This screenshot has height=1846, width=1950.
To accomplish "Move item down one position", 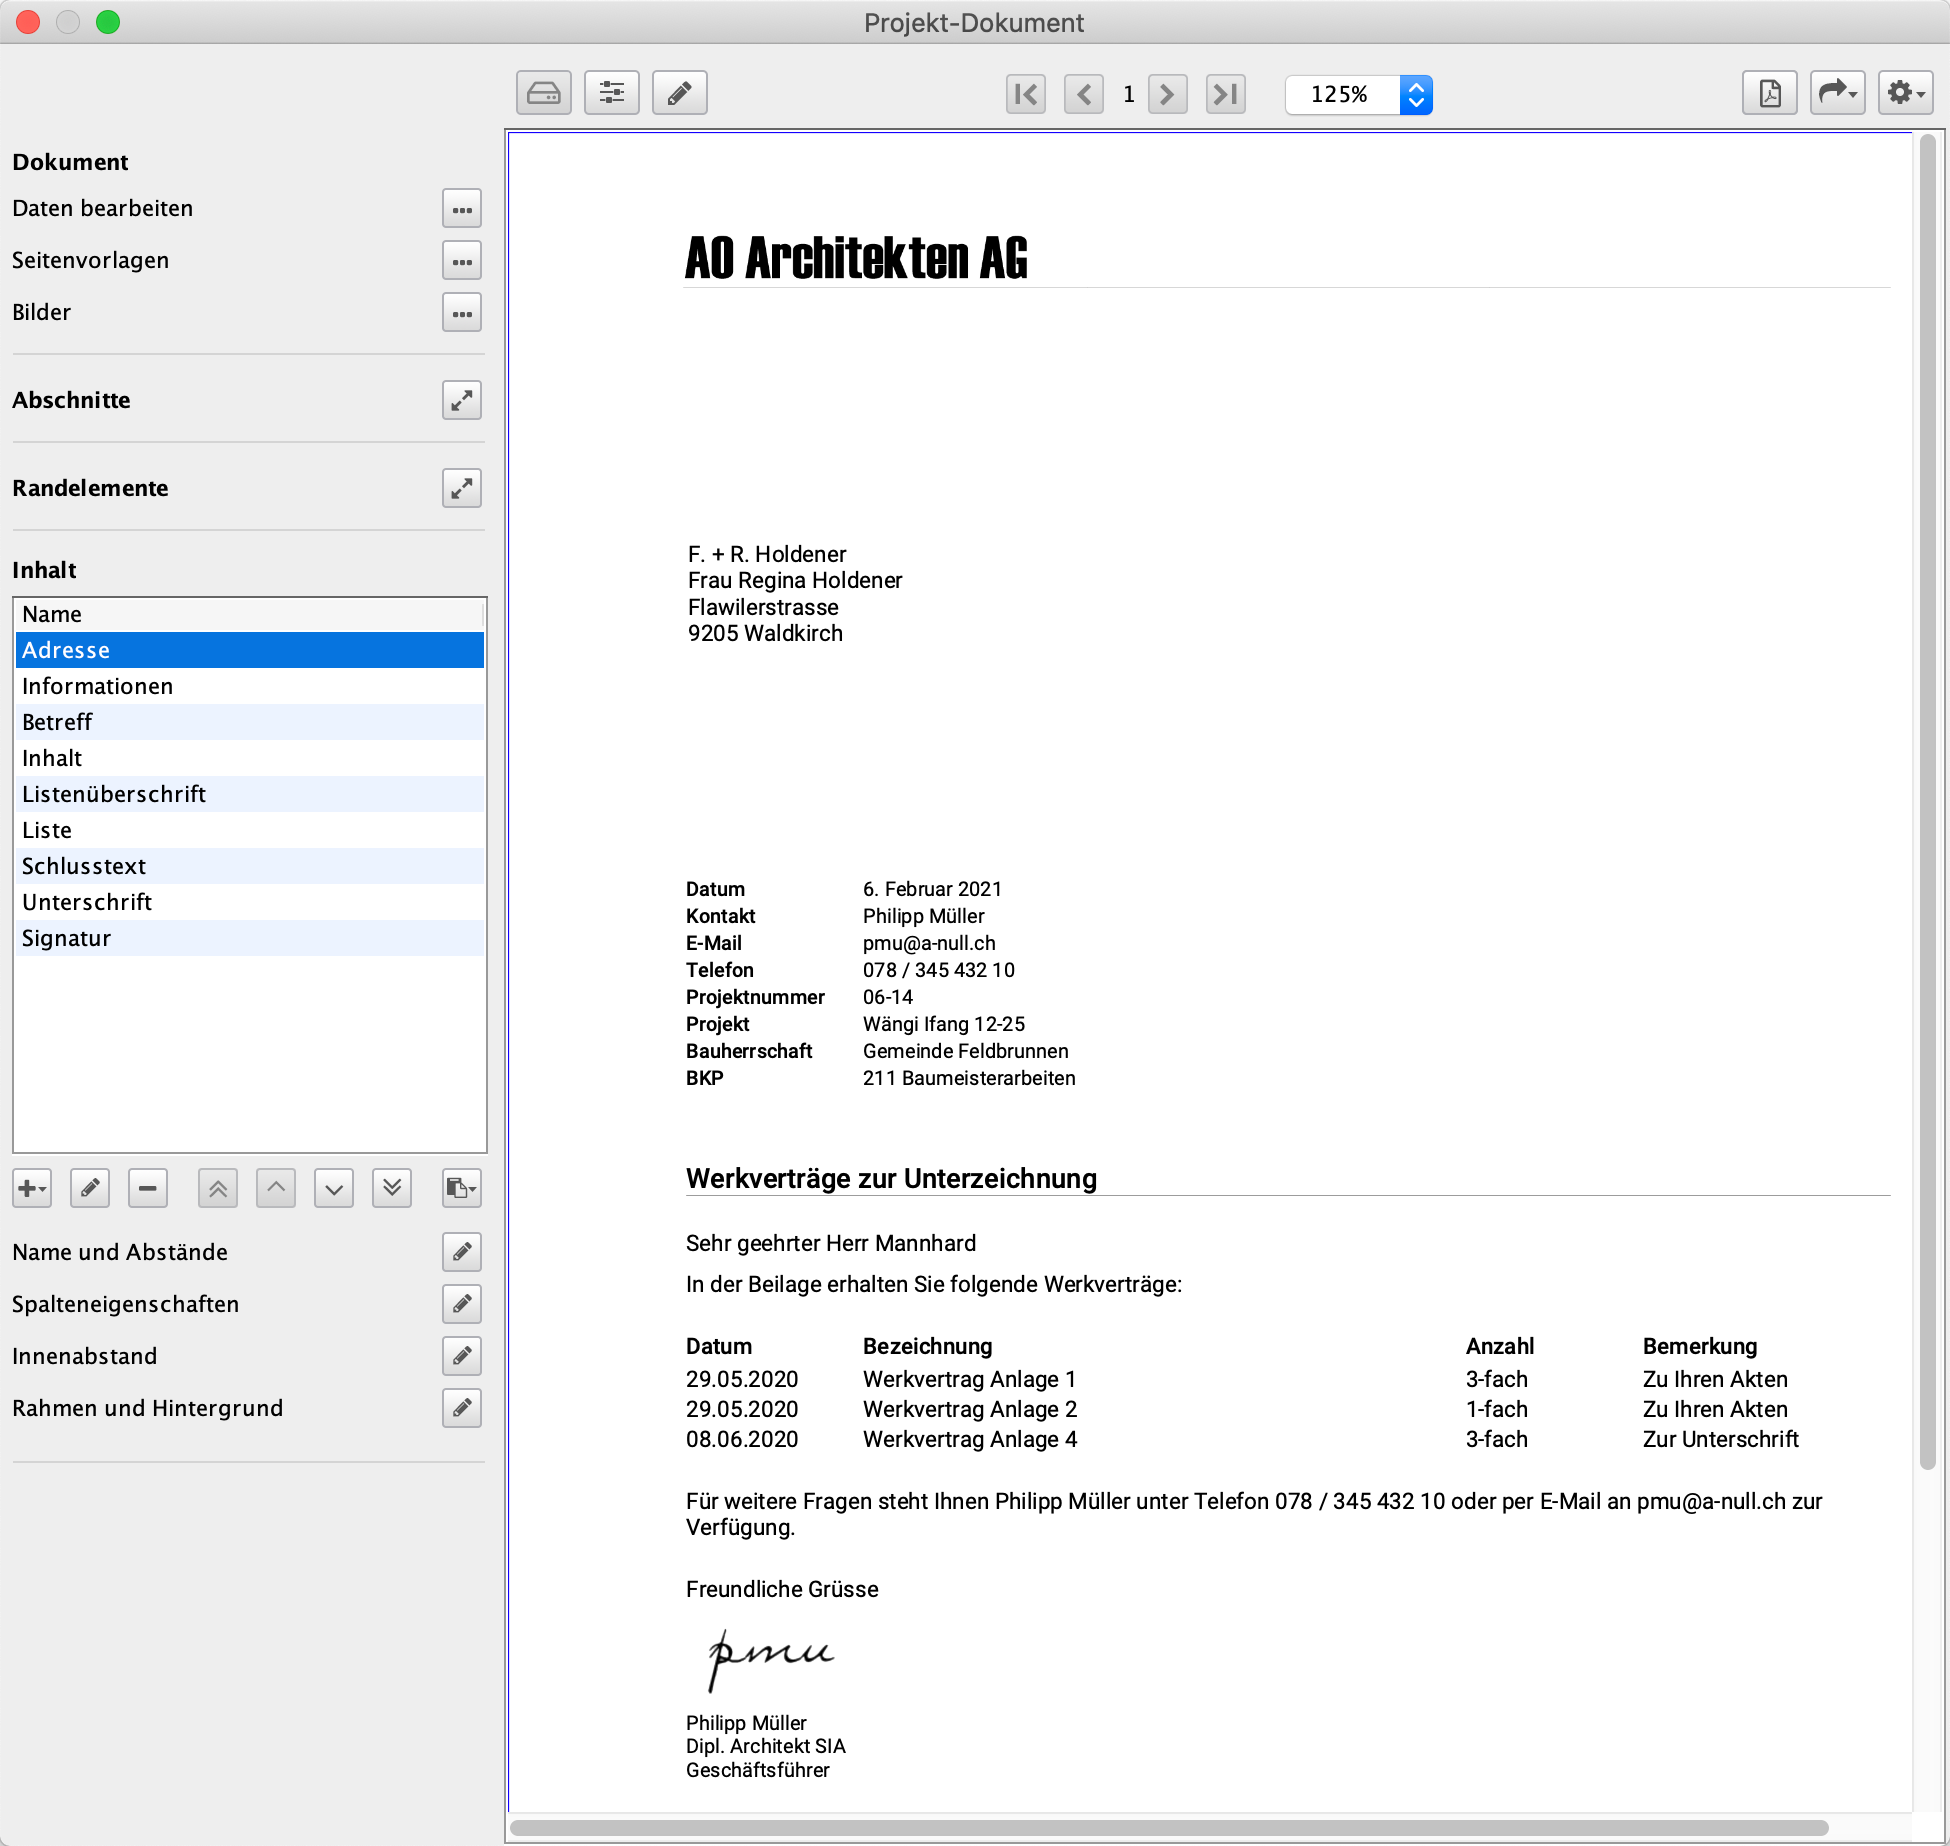I will point(334,1189).
